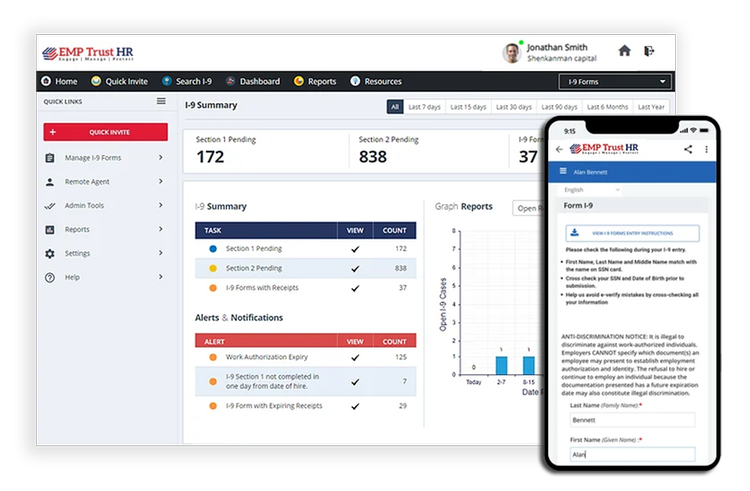
Task: Select Last 30 days filter
Action: [x=514, y=107]
